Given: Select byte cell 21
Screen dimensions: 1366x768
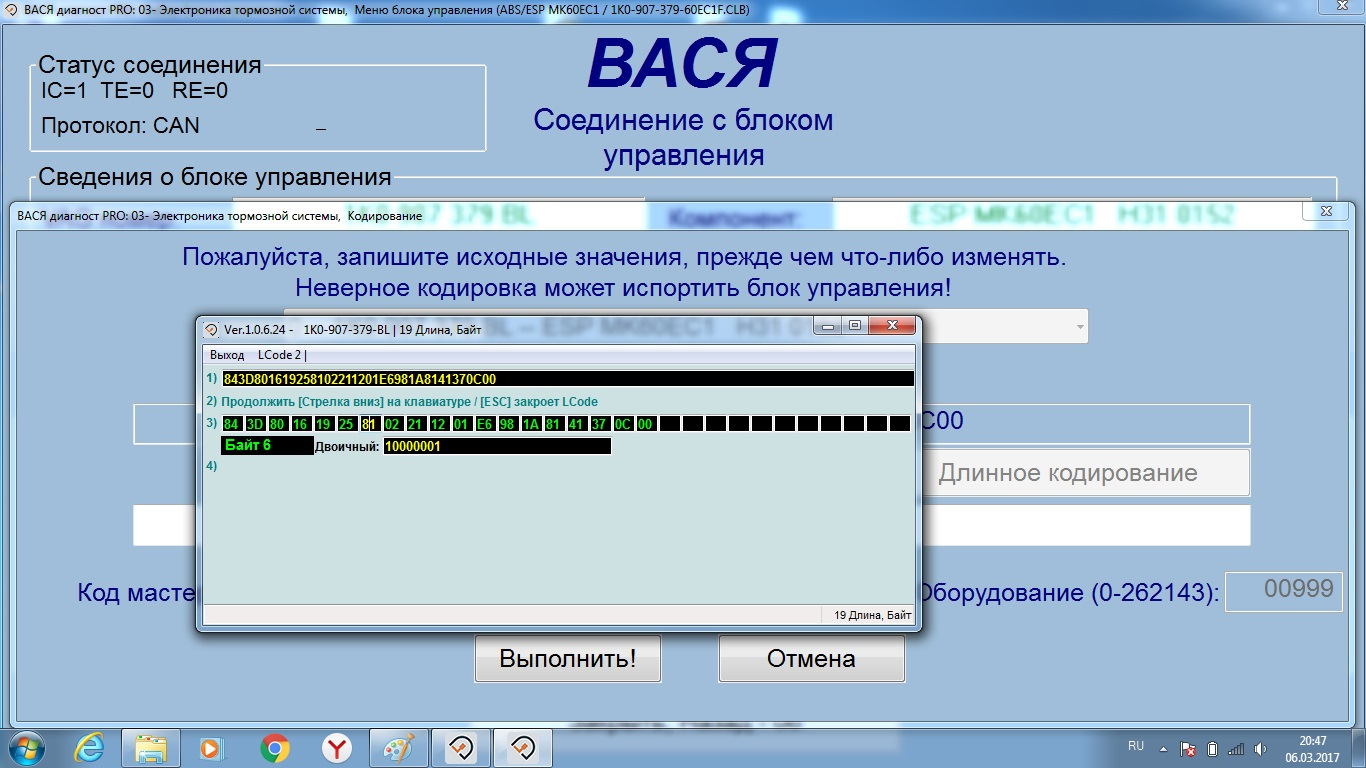Looking at the screenshot, I should click(x=416, y=424).
